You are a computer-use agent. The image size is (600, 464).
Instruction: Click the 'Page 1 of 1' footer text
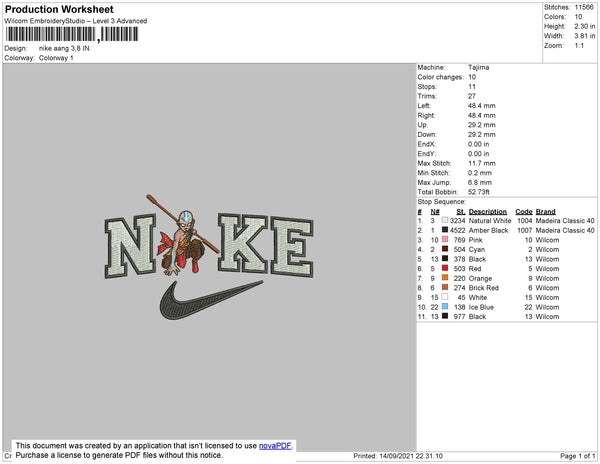coord(578,456)
